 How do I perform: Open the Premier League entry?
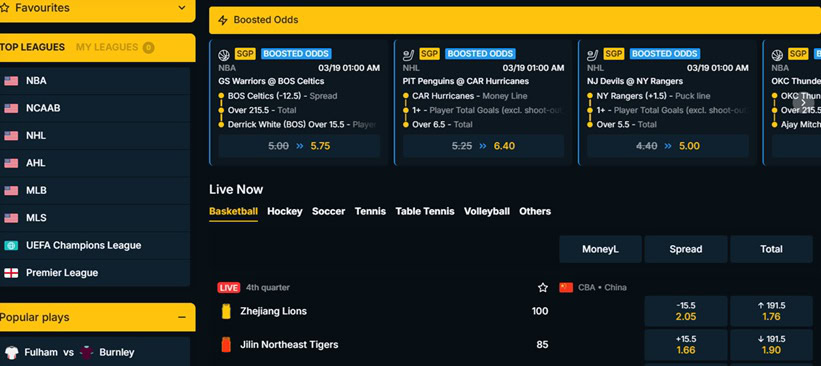pos(95,273)
